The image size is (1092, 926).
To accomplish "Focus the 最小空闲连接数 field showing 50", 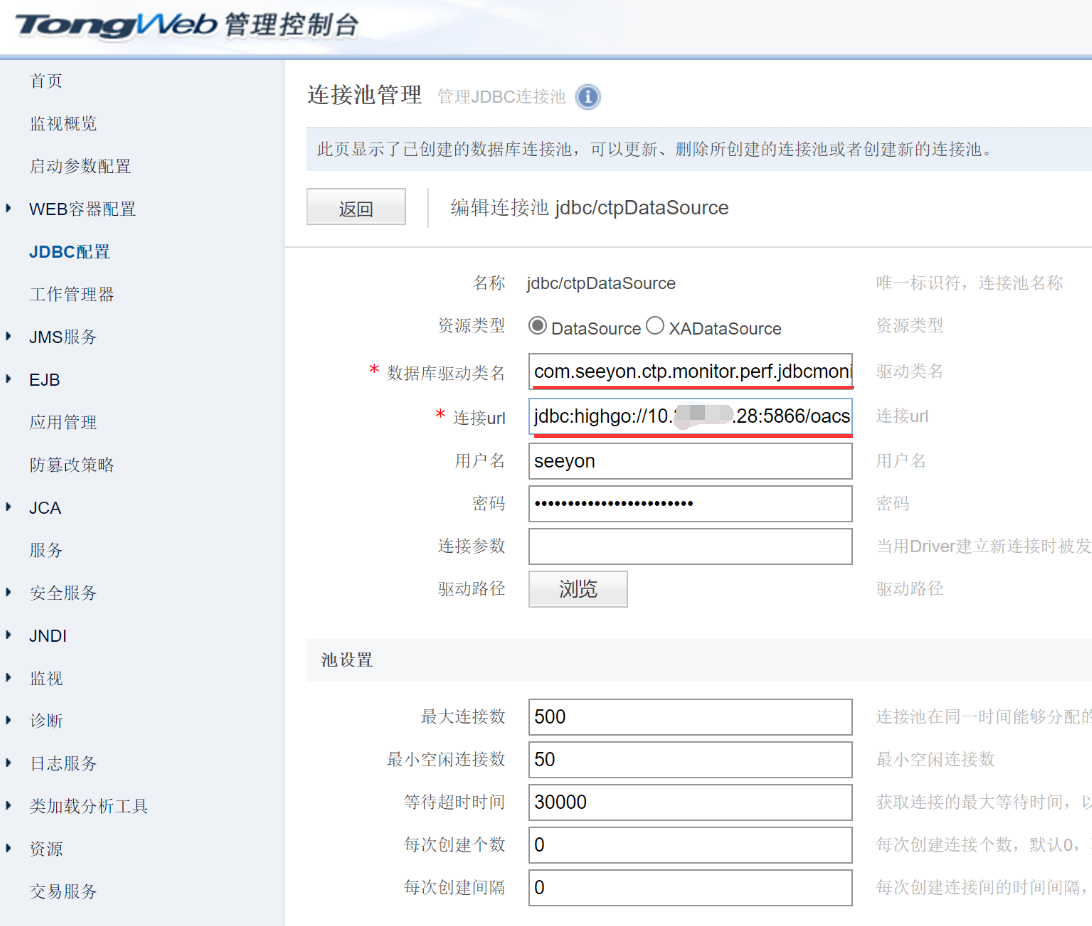I will pyautogui.click(x=690, y=760).
